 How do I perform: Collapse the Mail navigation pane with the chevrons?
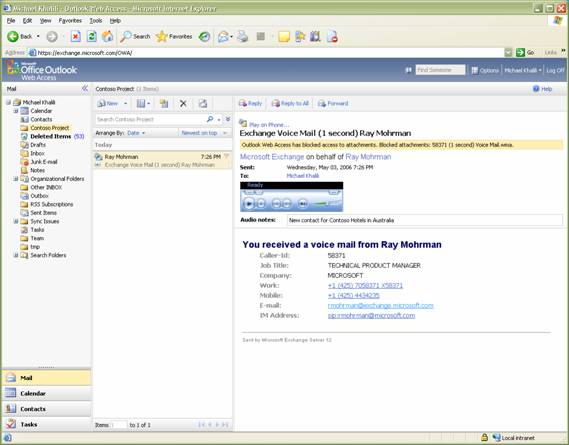coord(85,88)
